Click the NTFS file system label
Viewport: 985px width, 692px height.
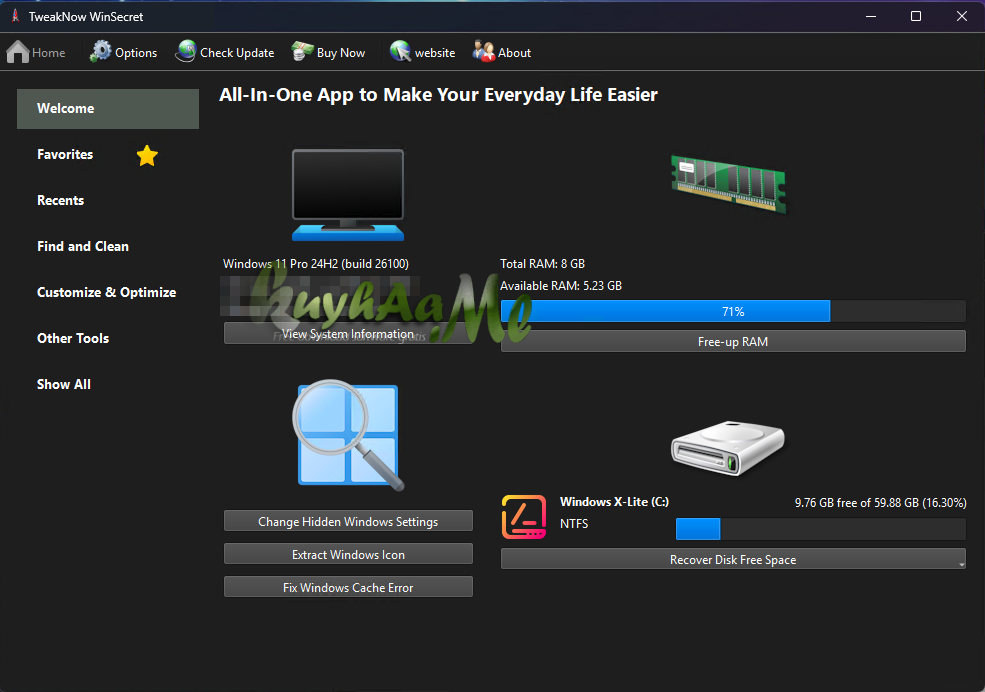pos(574,524)
